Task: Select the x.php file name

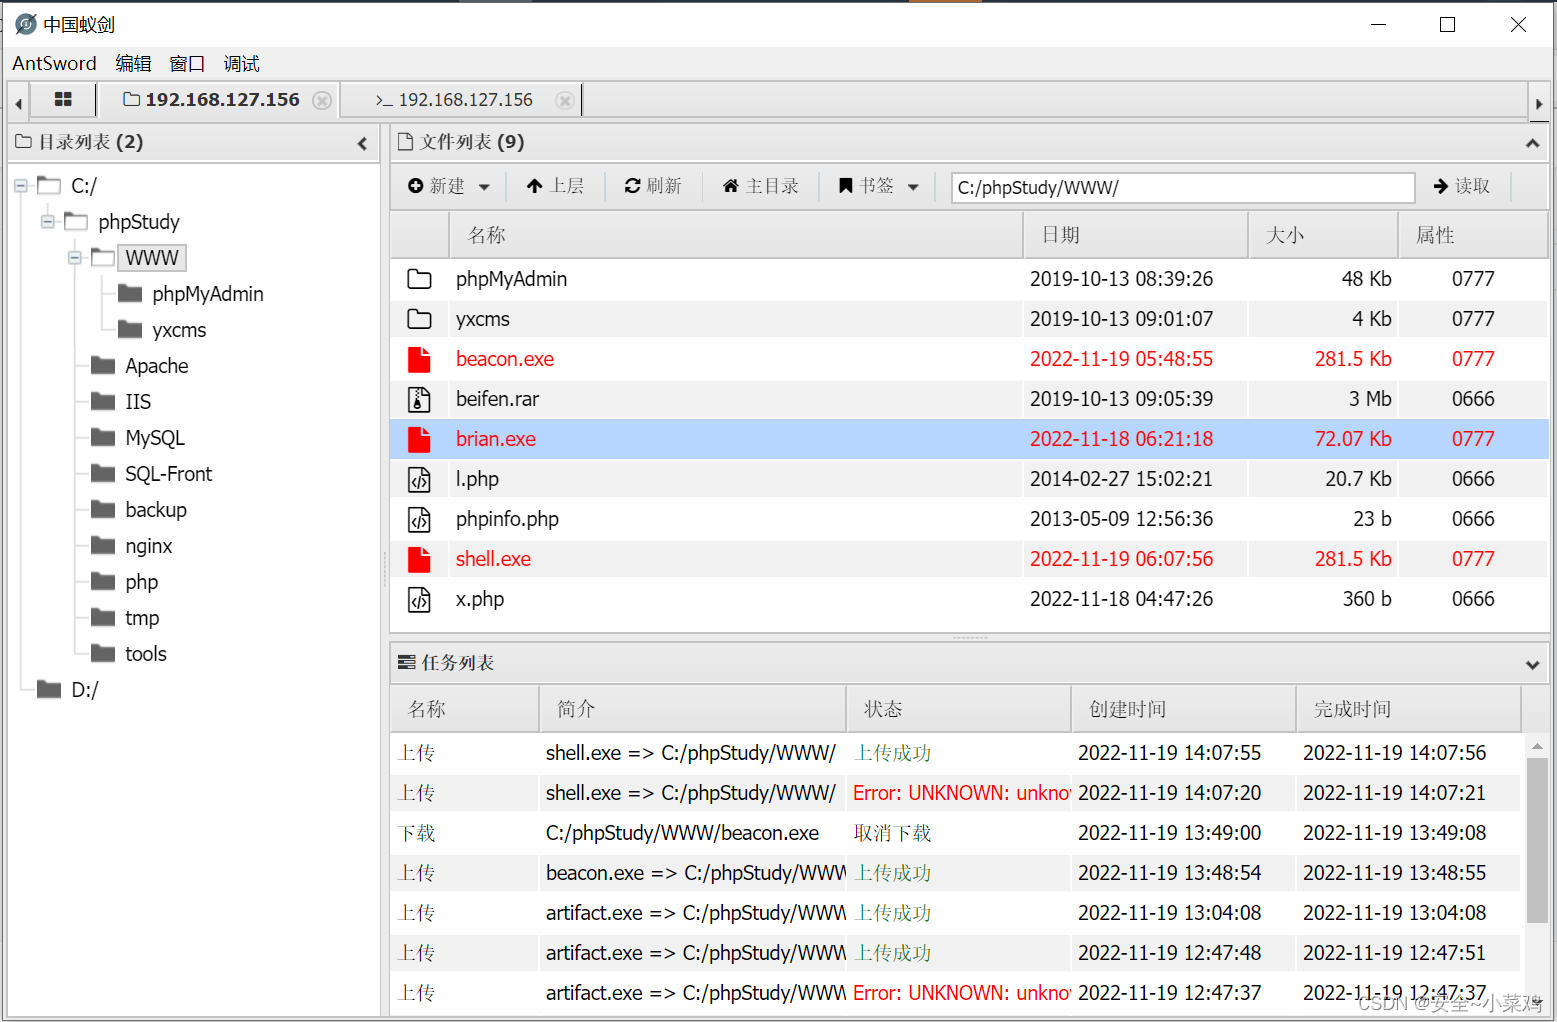Action: pyautogui.click(x=480, y=599)
